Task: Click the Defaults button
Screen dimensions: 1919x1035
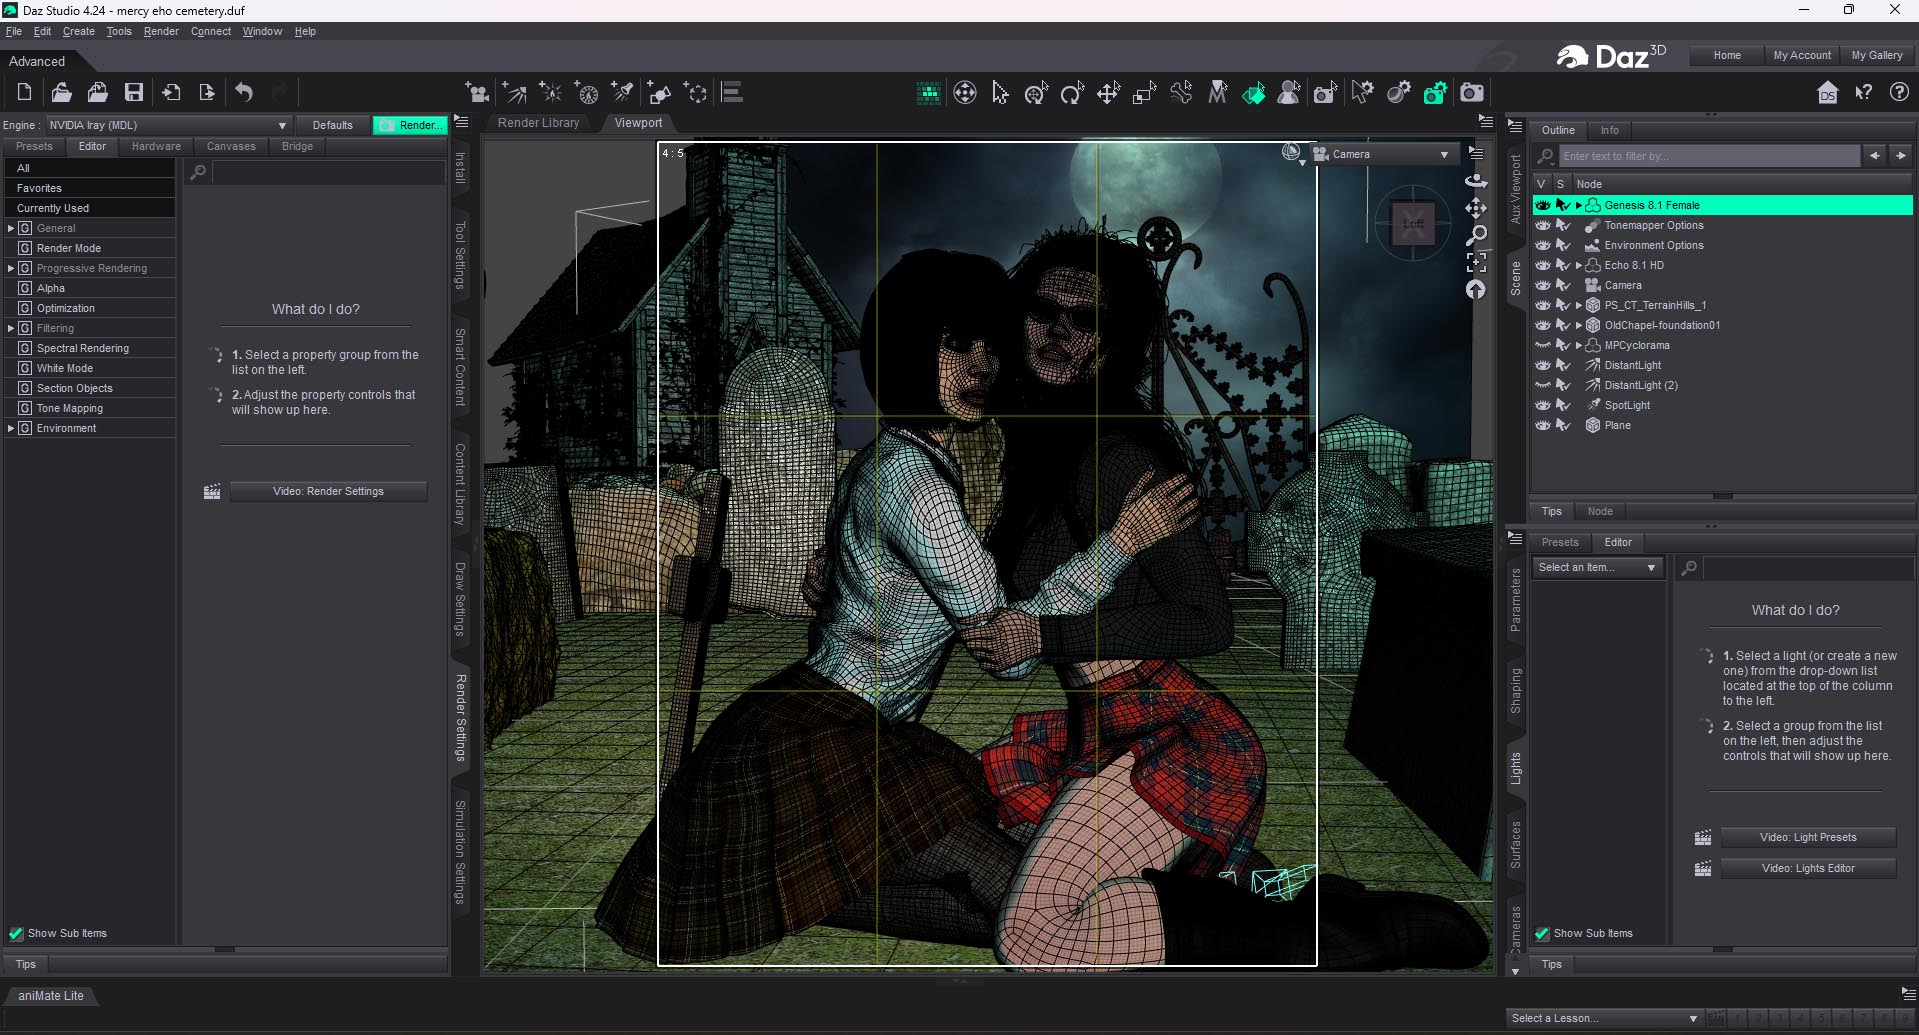Action: 332,125
